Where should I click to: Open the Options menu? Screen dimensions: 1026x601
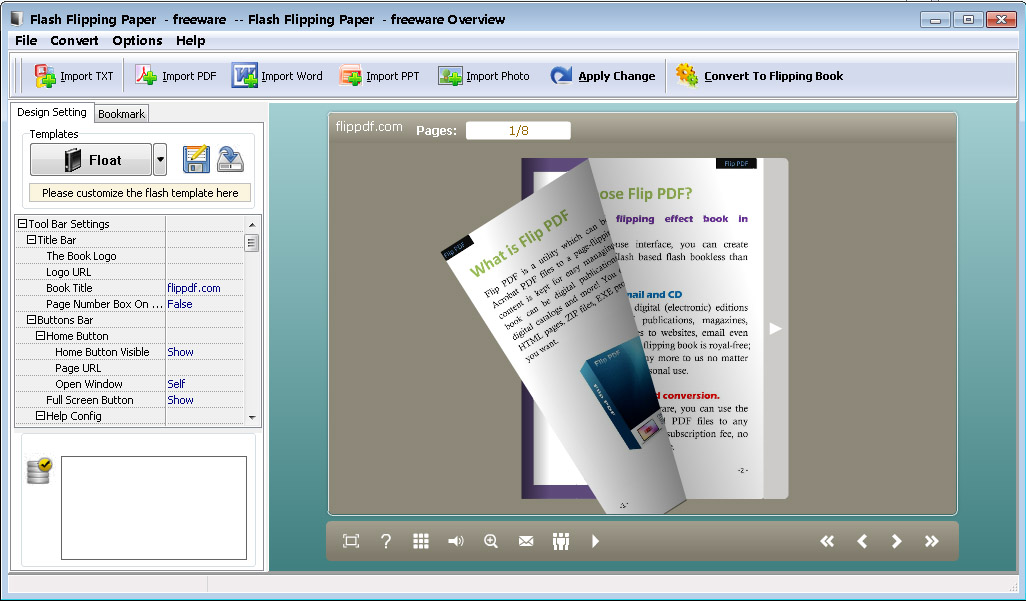point(137,41)
